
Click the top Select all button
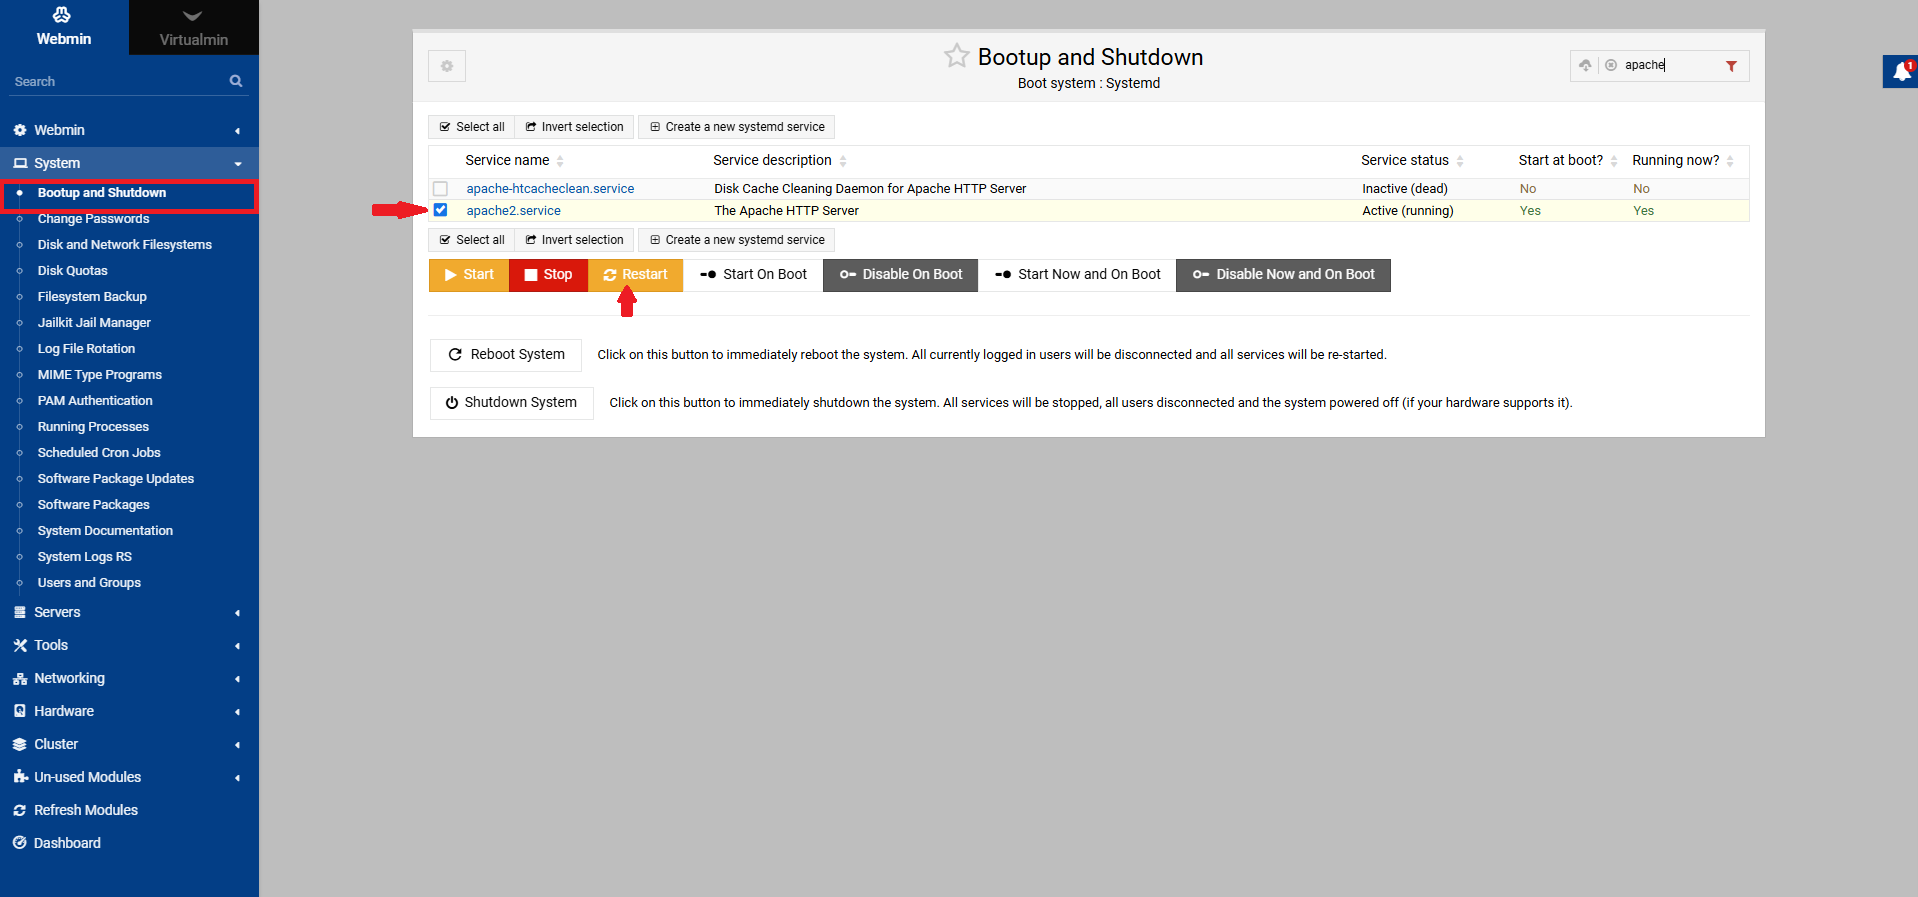click(472, 127)
